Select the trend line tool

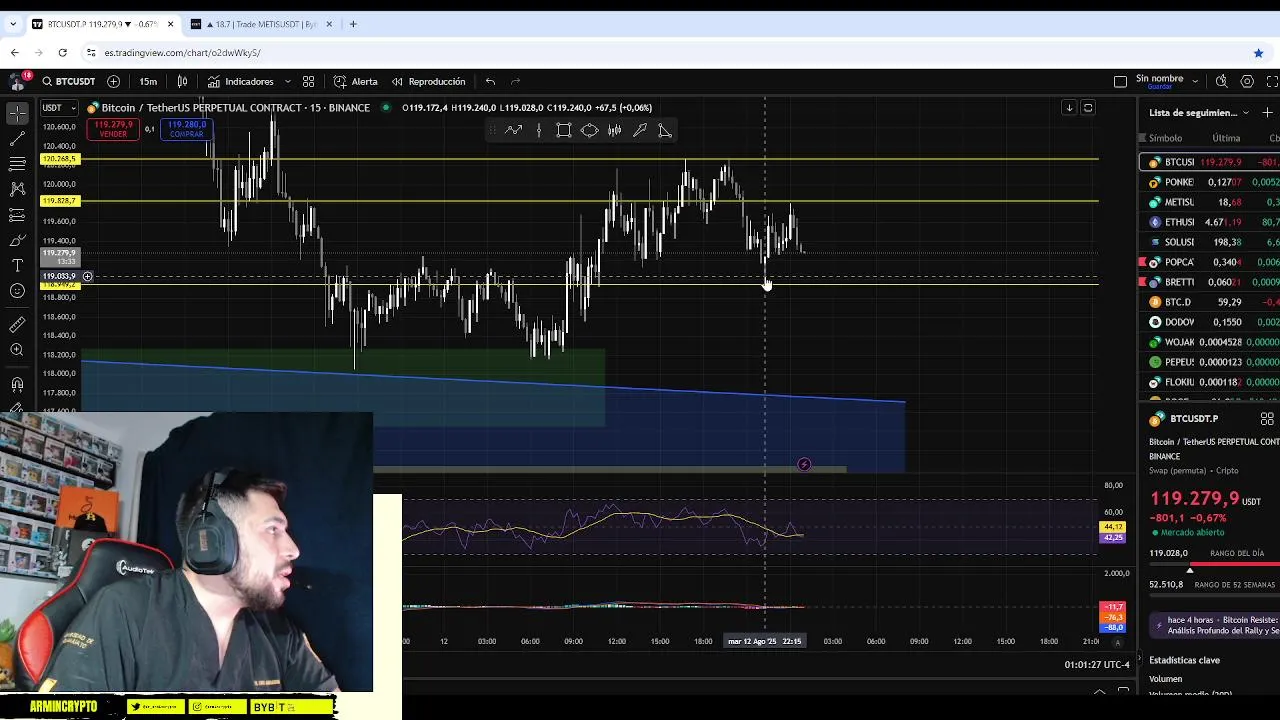point(17,138)
